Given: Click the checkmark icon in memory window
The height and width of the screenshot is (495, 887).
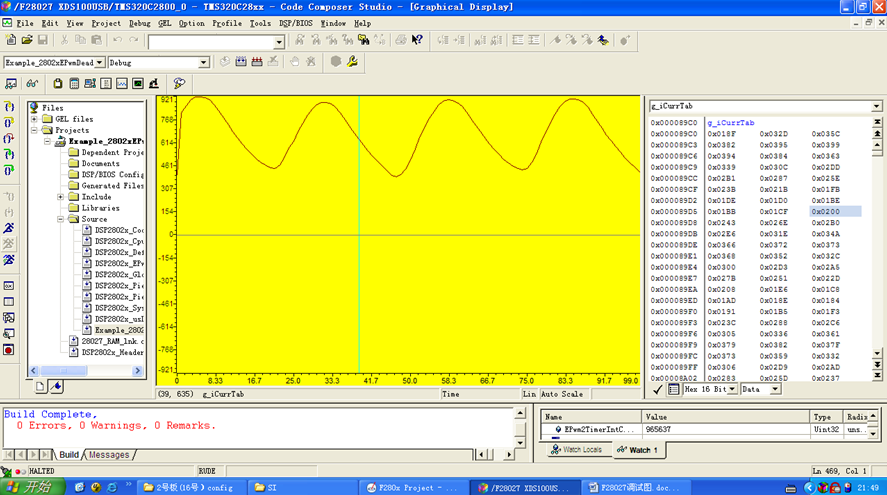Looking at the screenshot, I should coord(657,389).
